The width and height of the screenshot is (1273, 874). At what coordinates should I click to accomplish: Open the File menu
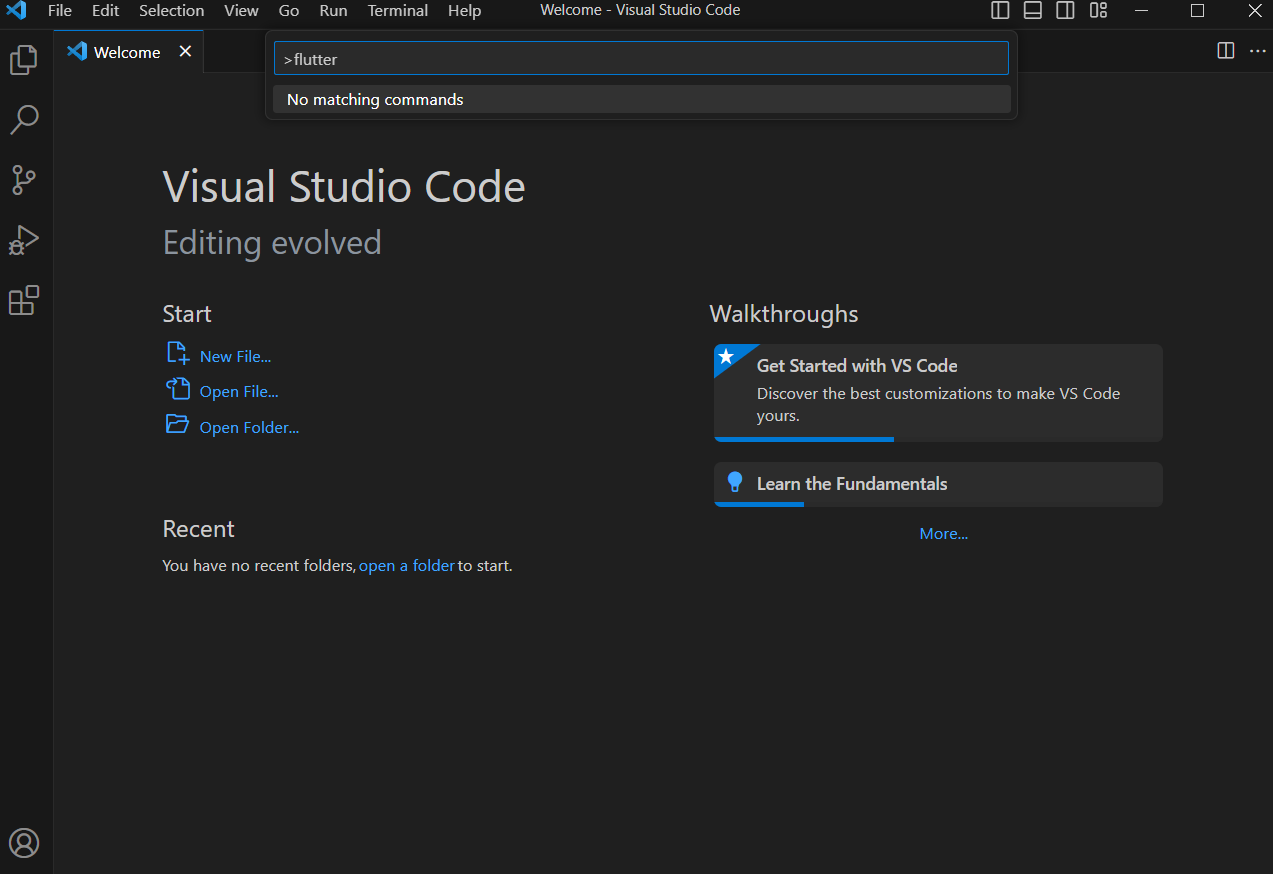[x=60, y=11]
